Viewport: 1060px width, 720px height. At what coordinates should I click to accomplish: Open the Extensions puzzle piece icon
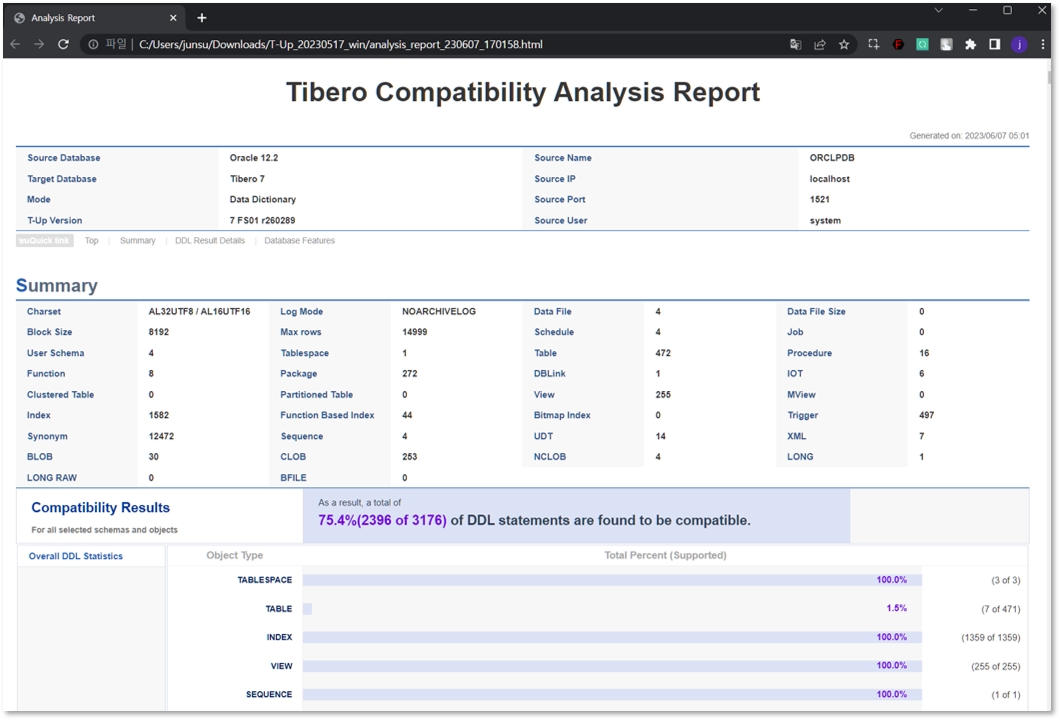(970, 44)
